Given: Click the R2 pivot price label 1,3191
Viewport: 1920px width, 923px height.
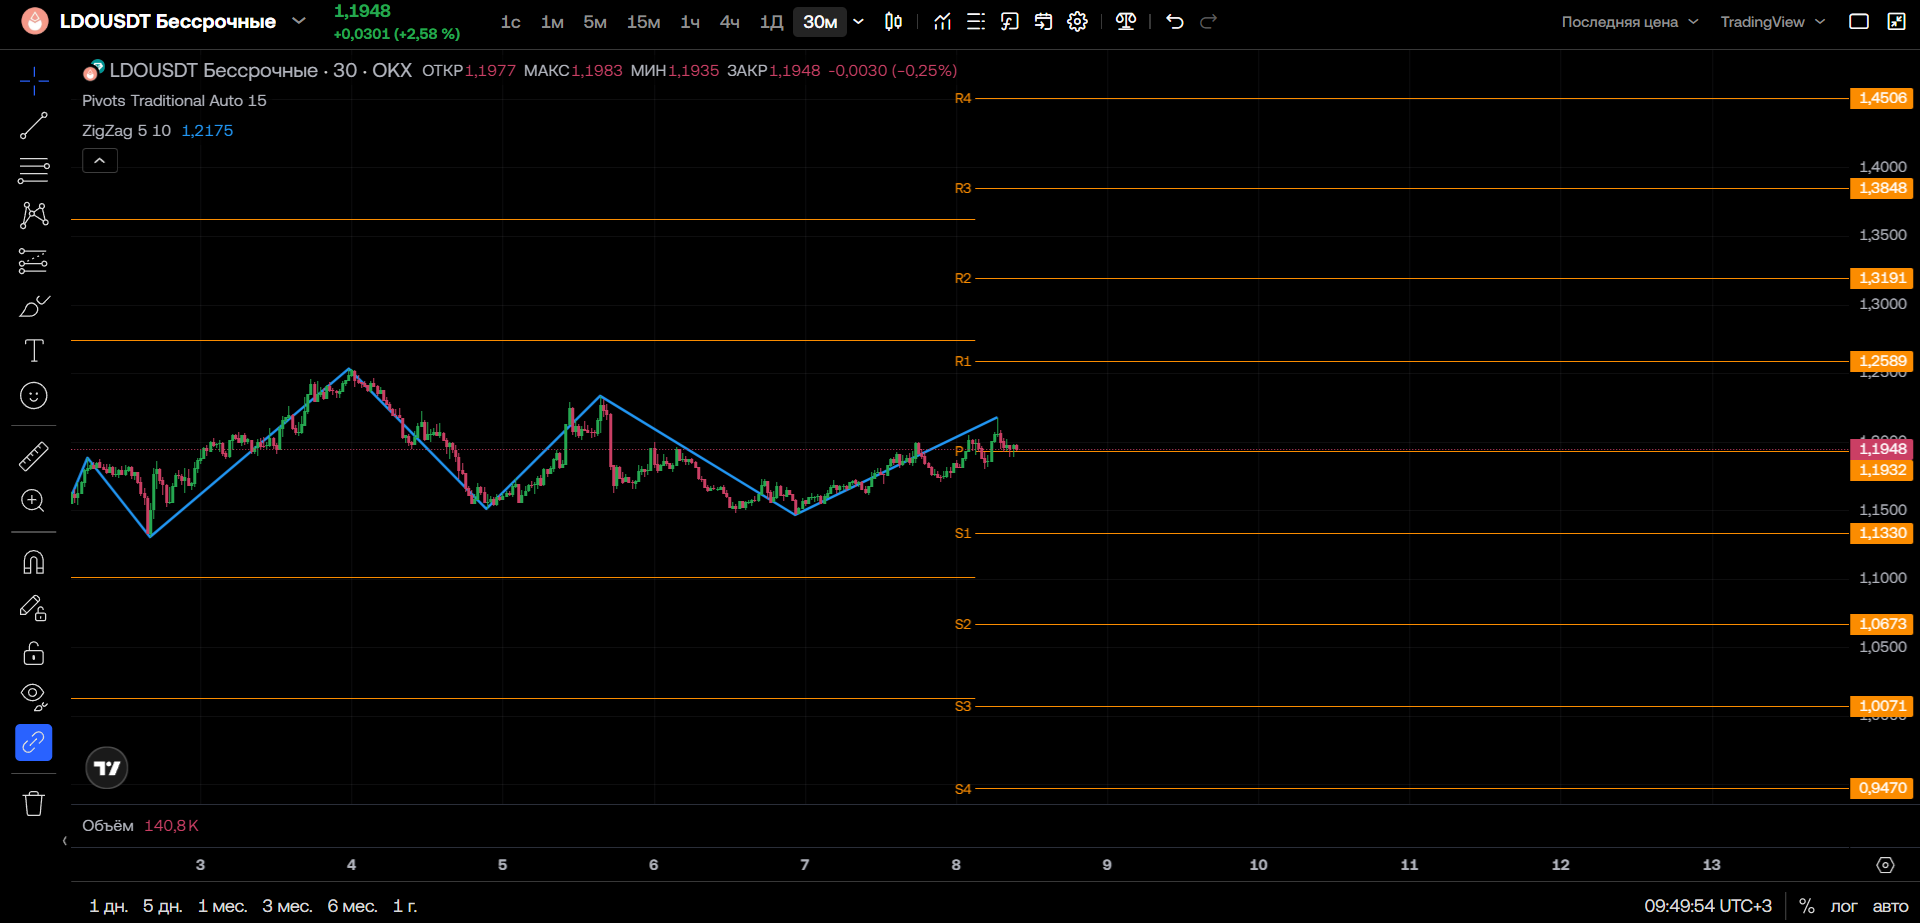Looking at the screenshot, I should [x=1881, y=278].
